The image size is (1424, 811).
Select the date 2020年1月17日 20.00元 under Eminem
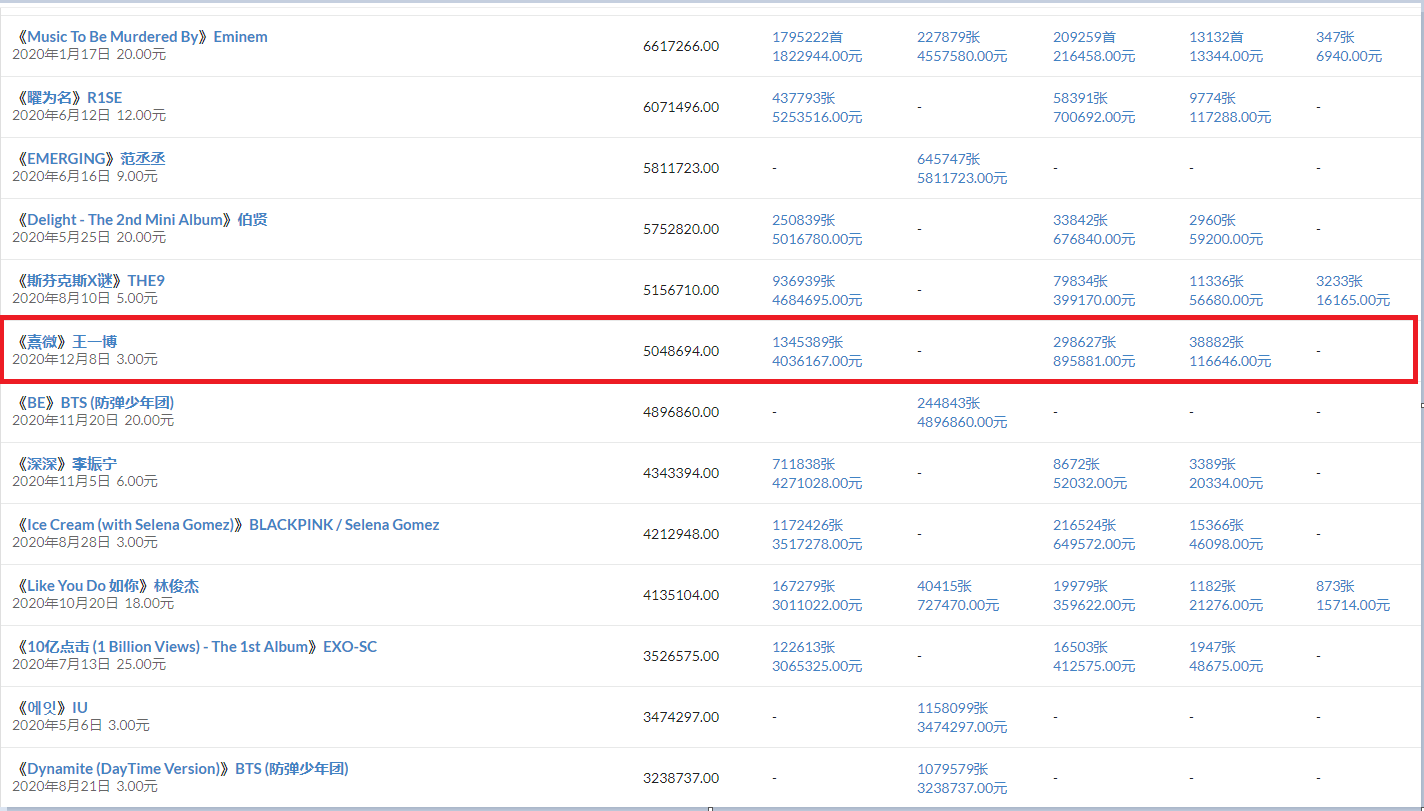tap(89, 54)
